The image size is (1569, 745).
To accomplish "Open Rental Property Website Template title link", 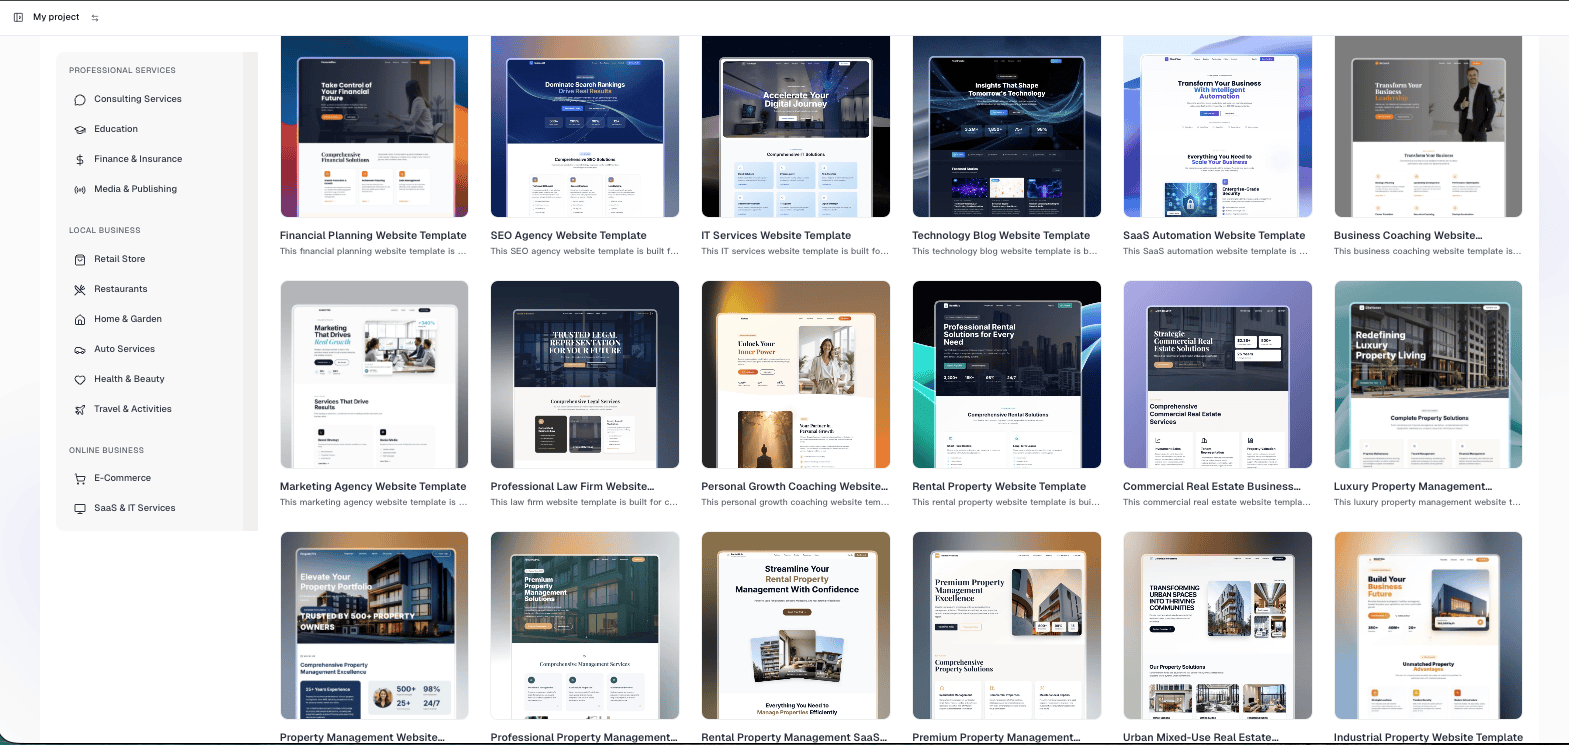I will [998, 487].
